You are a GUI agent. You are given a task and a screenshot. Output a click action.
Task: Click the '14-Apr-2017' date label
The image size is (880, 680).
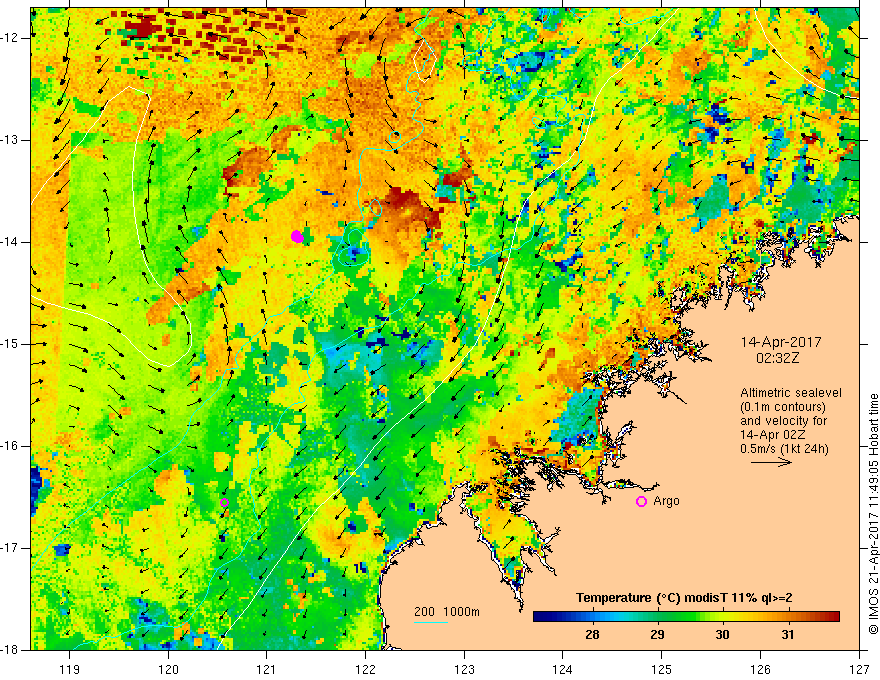781,342
